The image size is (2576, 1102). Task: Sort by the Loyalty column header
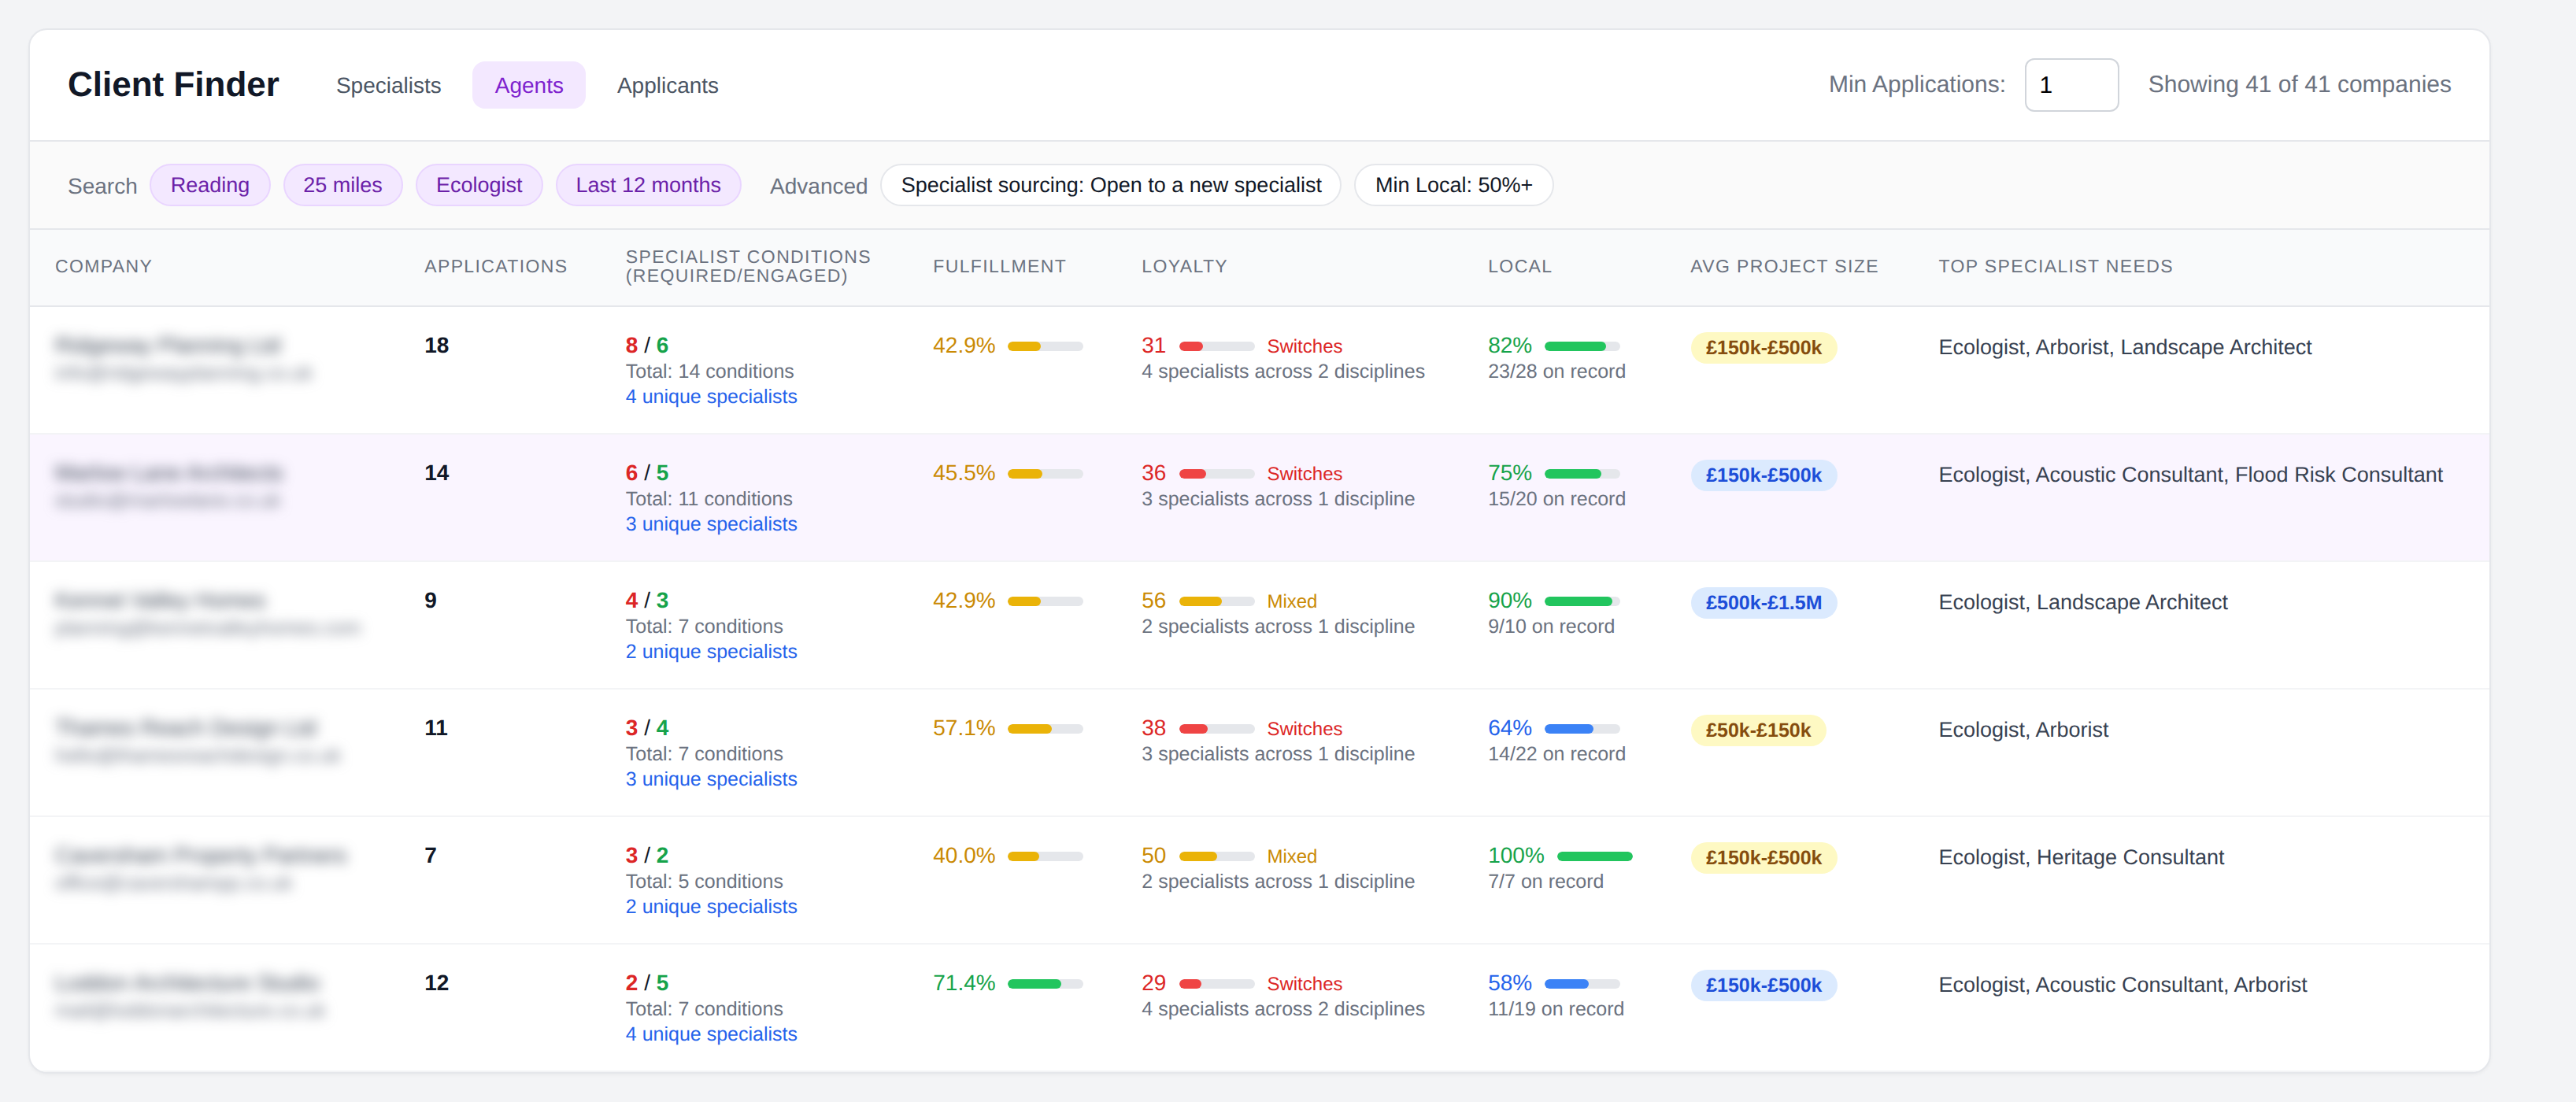tap(1184, 266)
